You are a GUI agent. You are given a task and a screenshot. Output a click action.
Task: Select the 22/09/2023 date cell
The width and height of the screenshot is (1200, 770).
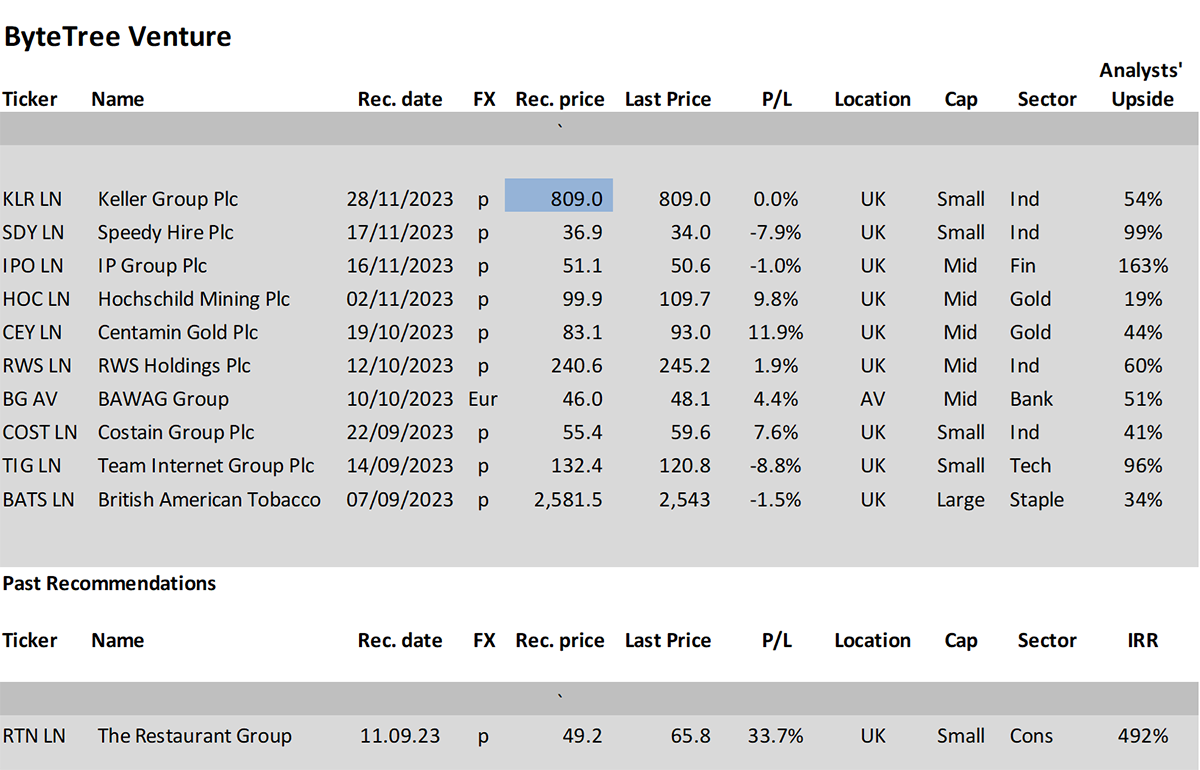click(x=400, y=432)
